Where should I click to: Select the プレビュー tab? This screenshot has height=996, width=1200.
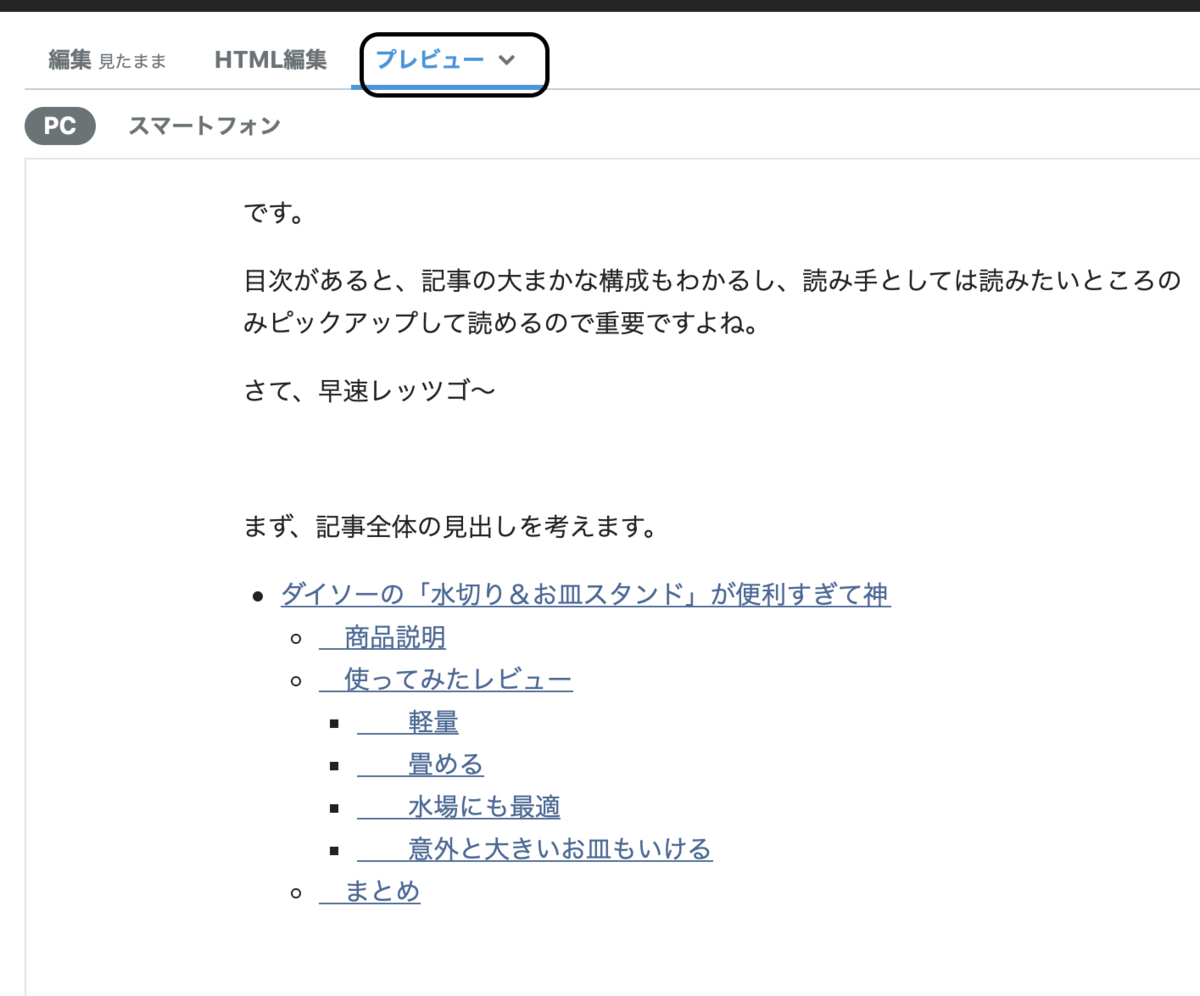pyautogui.click(x=430, y=60)
